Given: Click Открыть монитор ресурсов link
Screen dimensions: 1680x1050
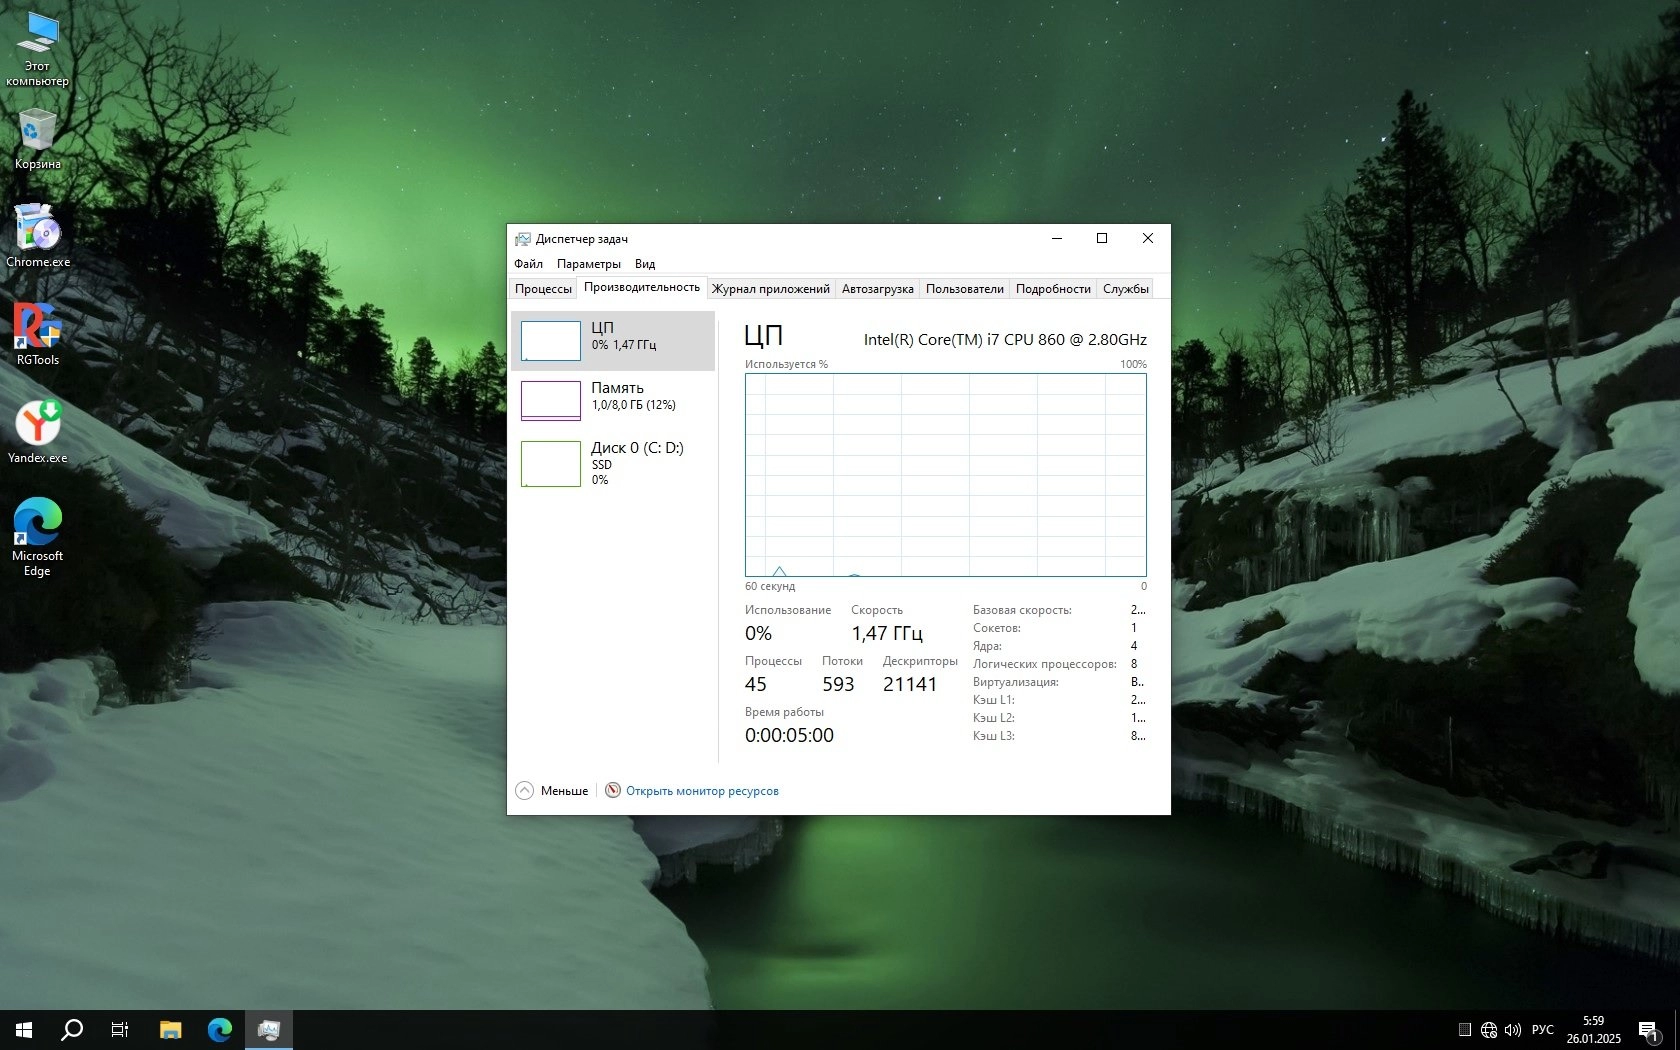Looking at the screenshot, I should click(702, 791).
